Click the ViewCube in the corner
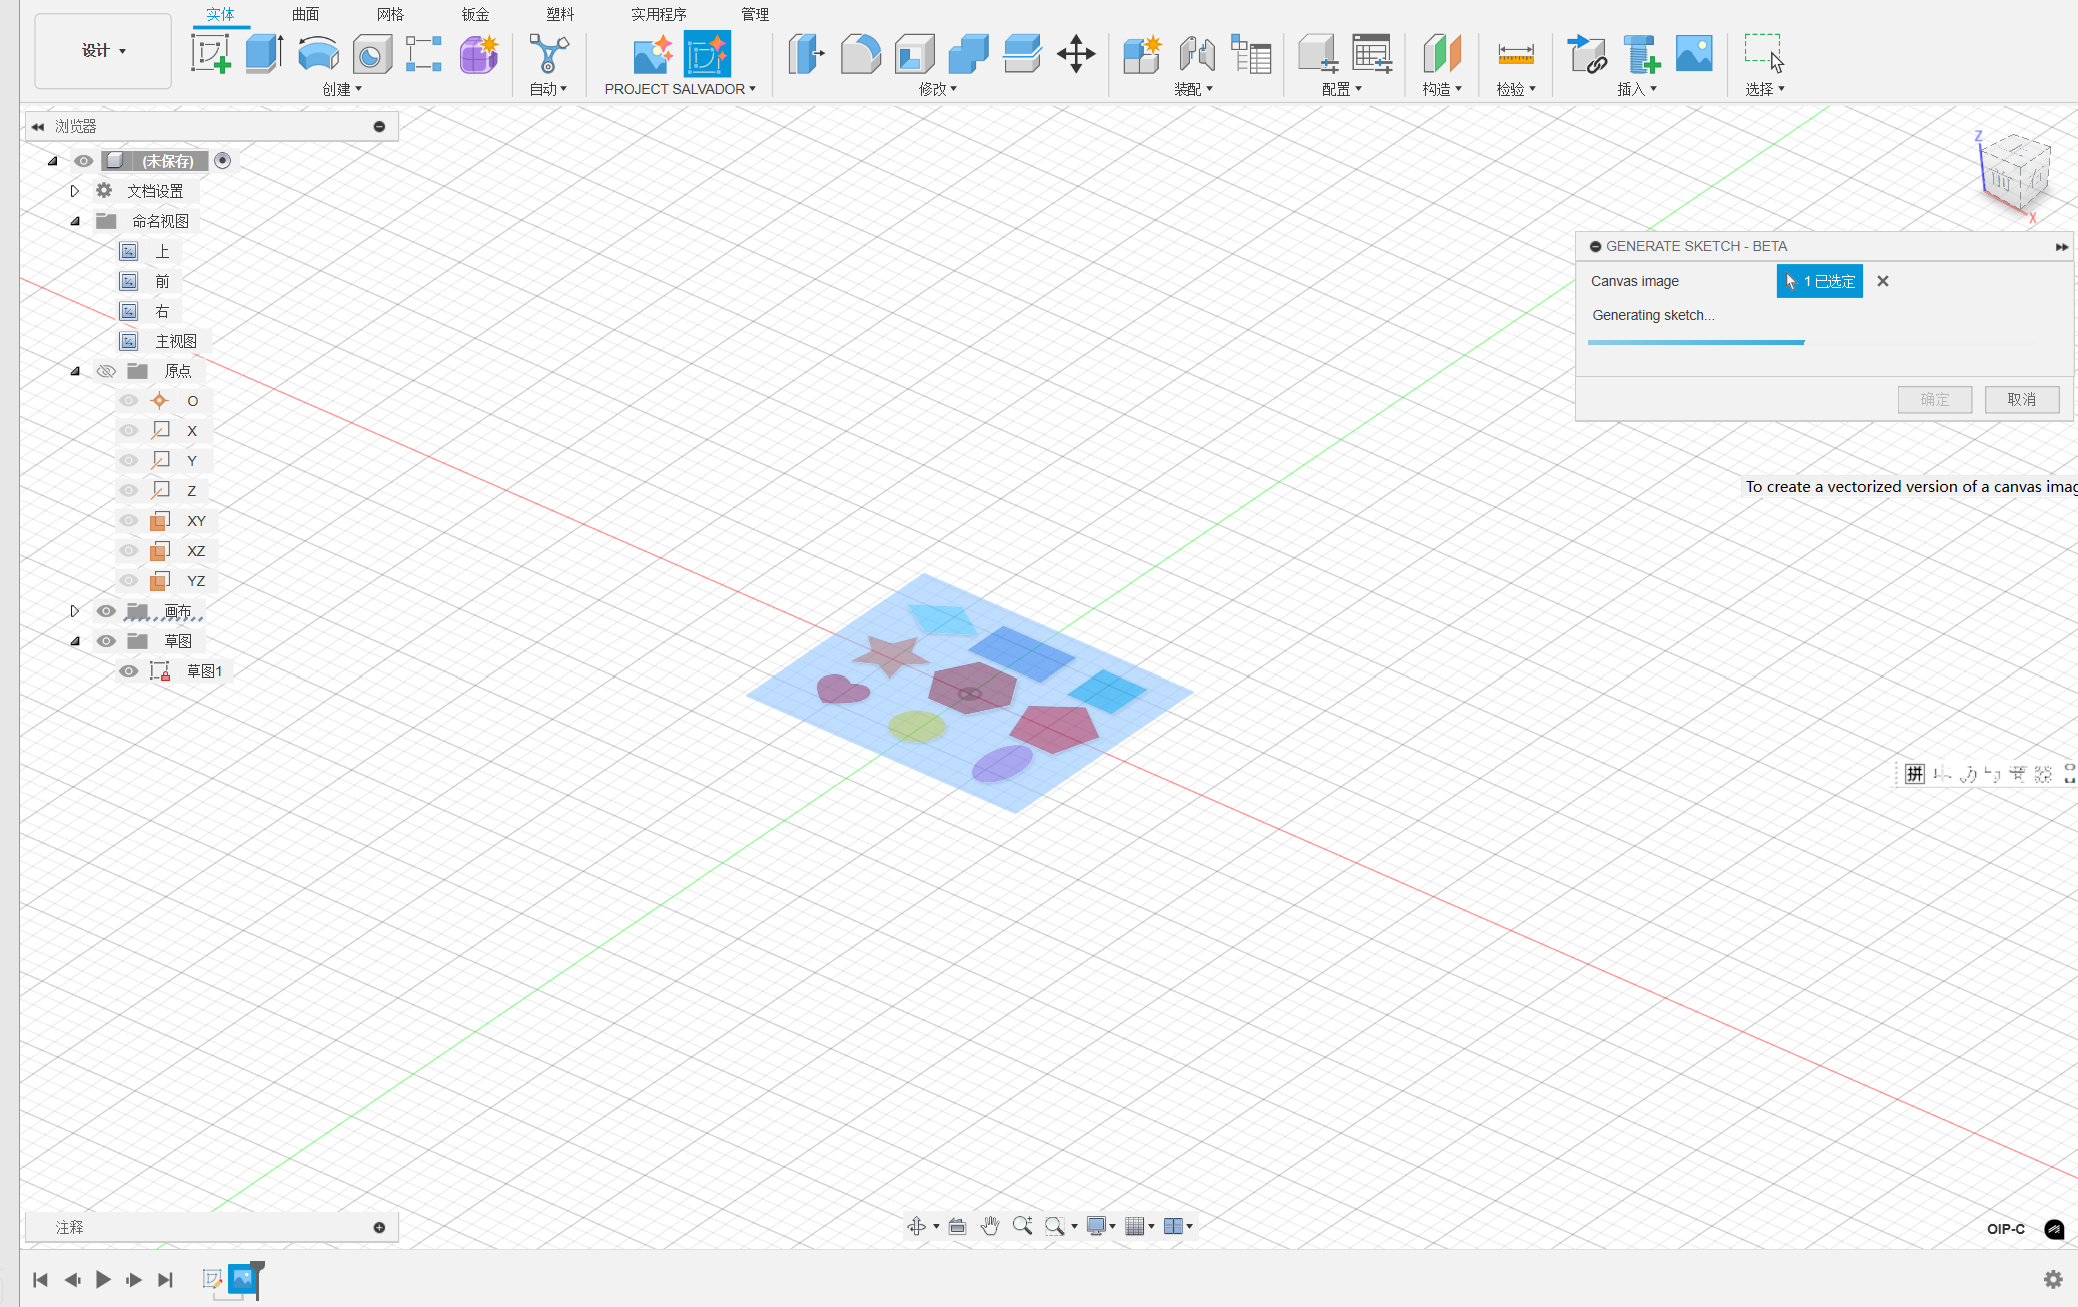The image size is (2078, 1307). tap(2014, 175)
